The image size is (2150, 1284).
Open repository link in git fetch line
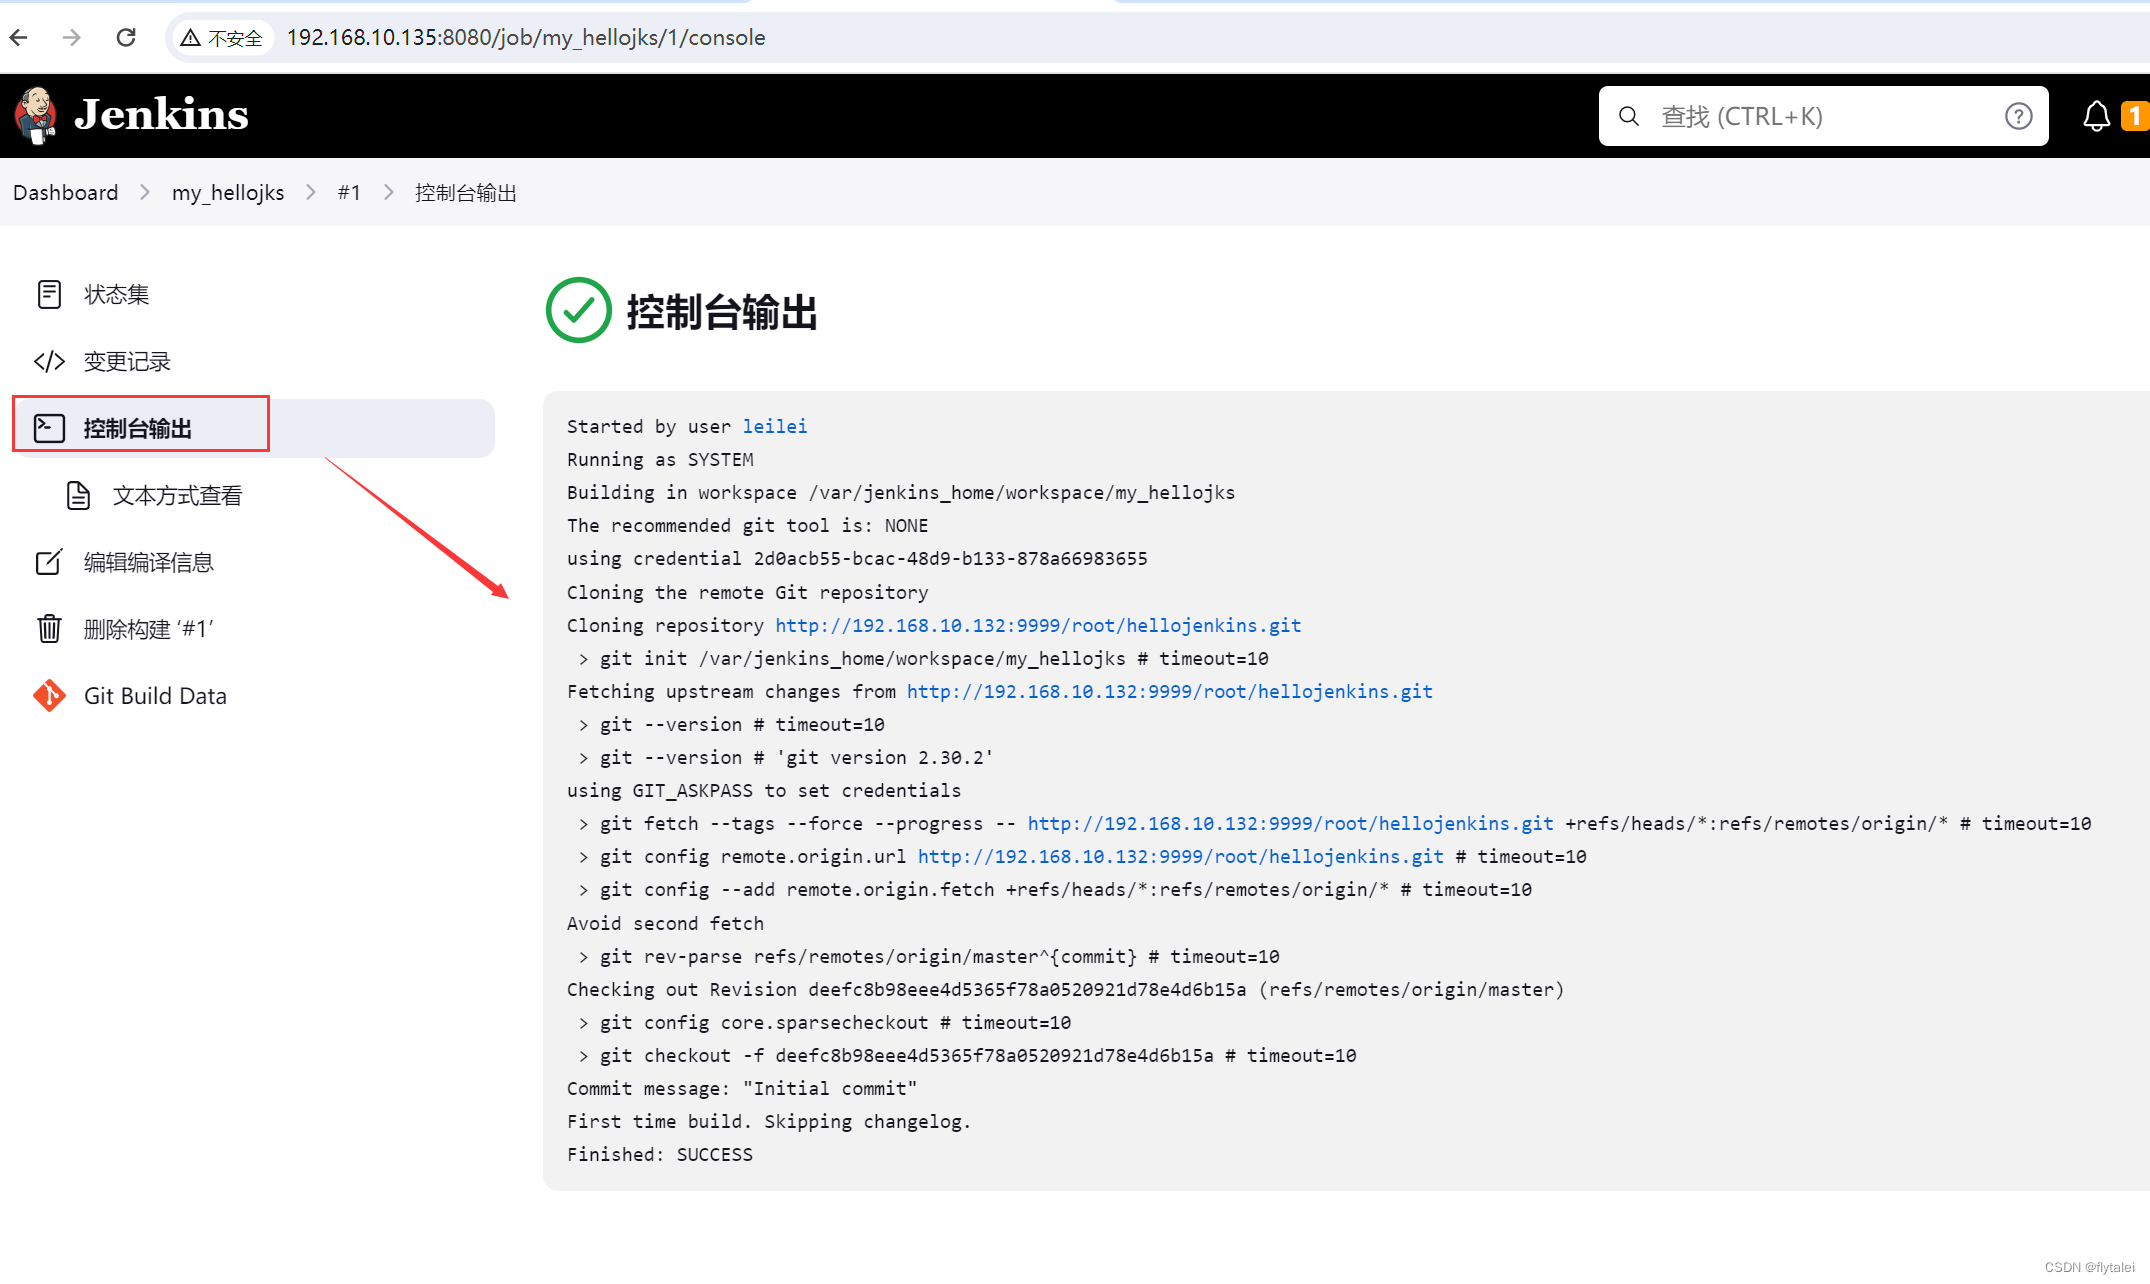coord(1290,823)
